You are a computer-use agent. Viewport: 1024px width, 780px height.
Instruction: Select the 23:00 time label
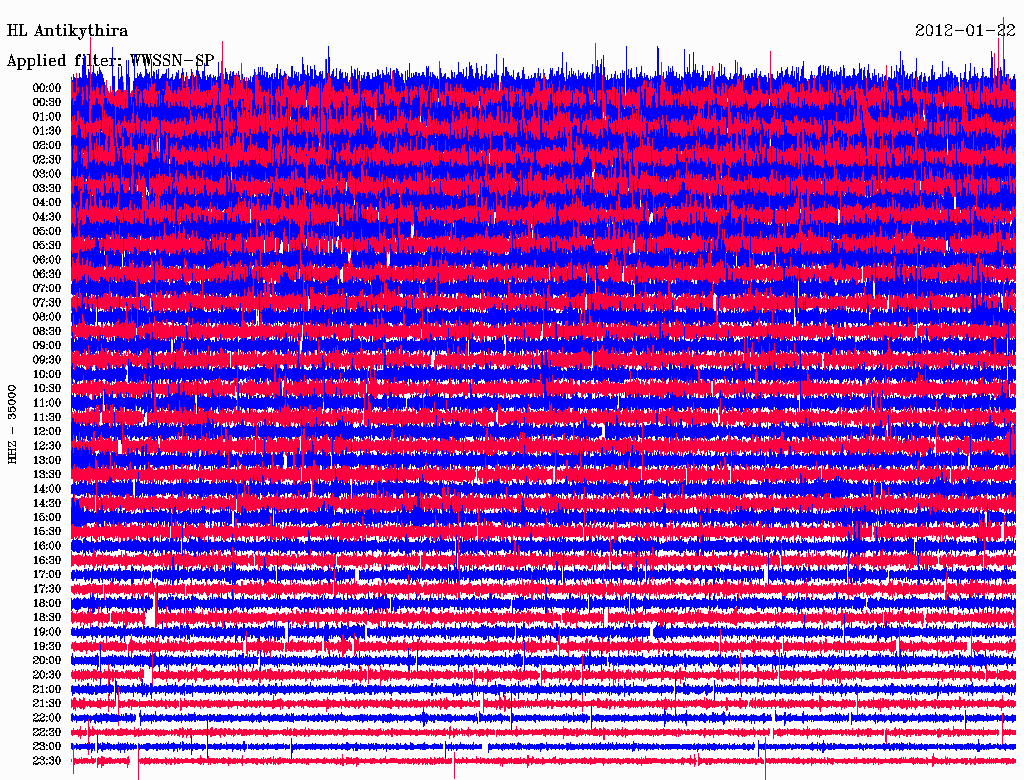(x=47, y=747)
